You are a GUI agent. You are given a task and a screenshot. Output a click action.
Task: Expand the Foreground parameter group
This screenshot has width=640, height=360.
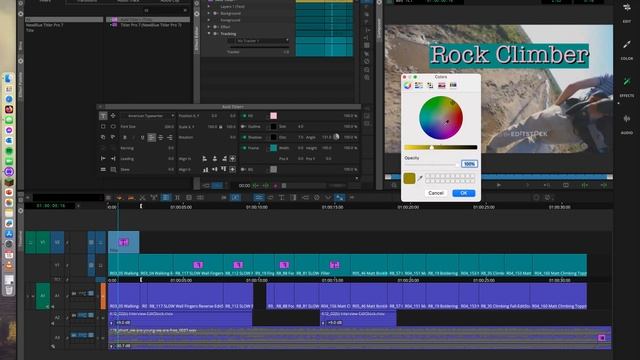(x=209, y=20)
